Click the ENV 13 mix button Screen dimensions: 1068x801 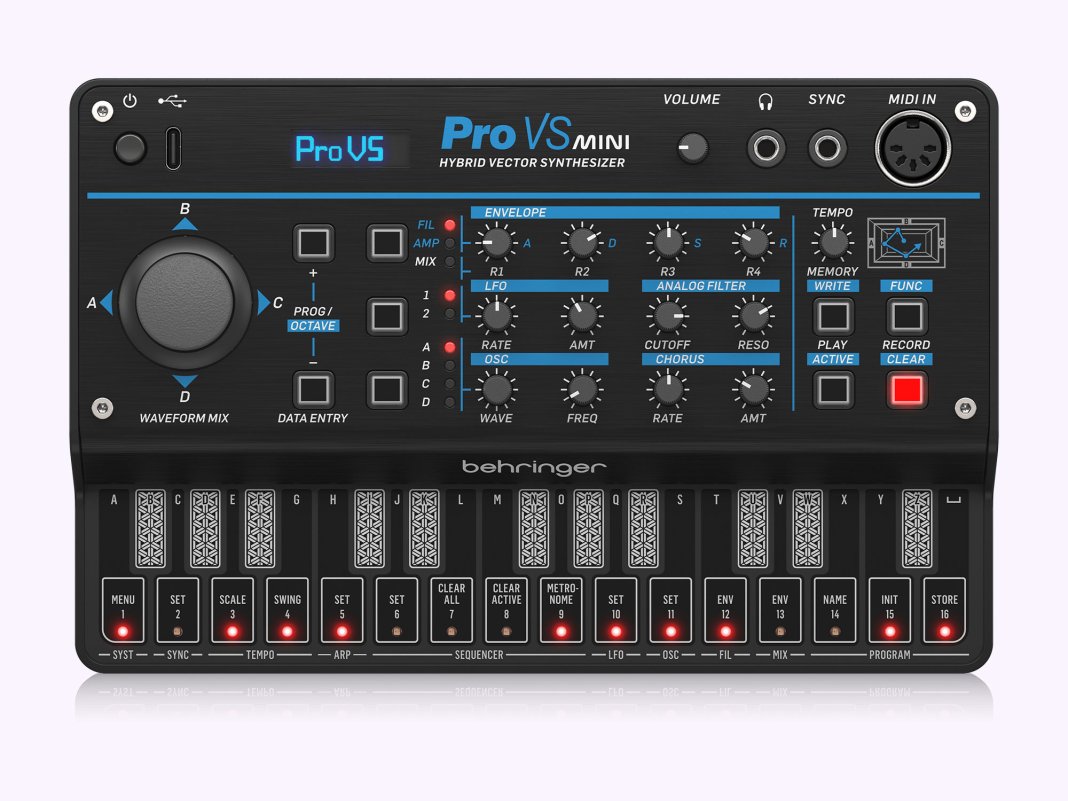780,610
